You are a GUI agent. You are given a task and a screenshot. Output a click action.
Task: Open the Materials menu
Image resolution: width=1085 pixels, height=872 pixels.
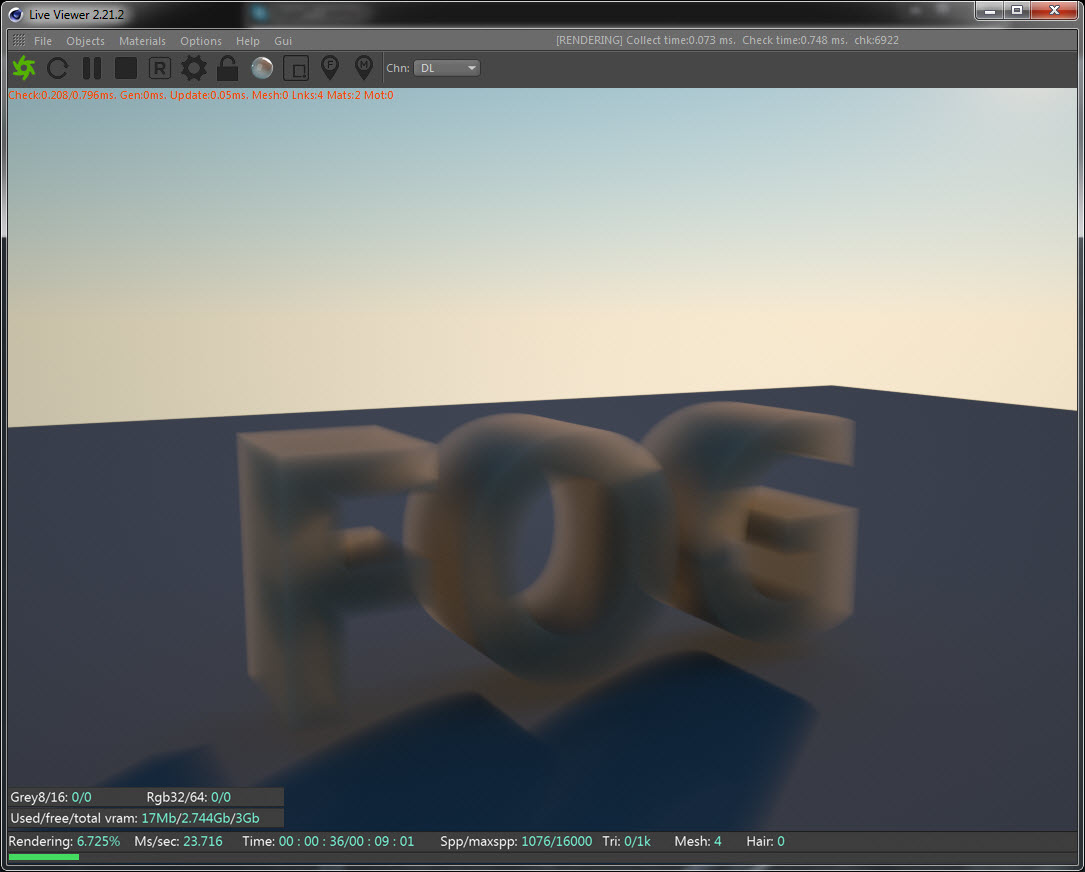click(x=142, y=41)
